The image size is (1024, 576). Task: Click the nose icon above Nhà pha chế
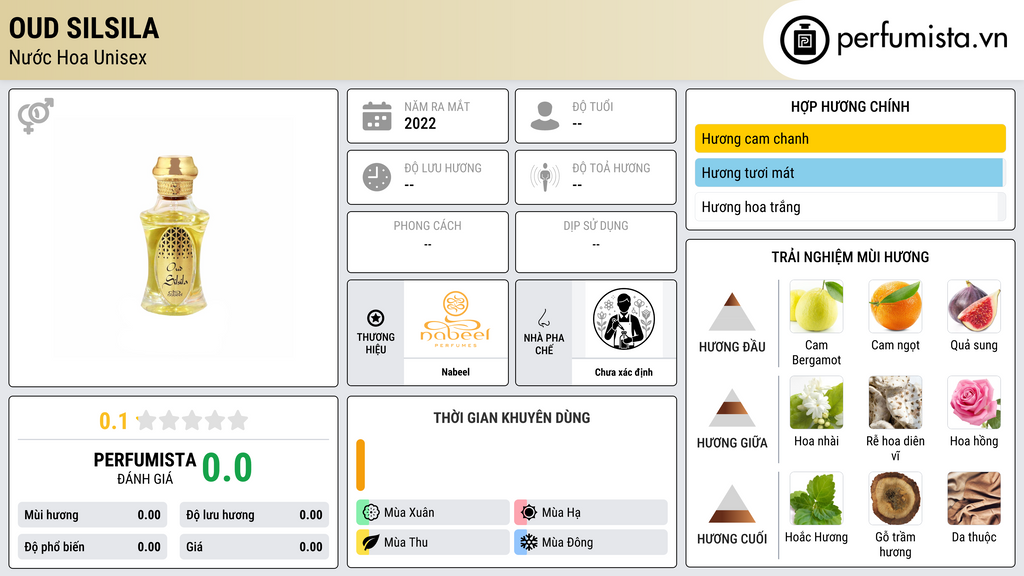(x=543, y=318)
